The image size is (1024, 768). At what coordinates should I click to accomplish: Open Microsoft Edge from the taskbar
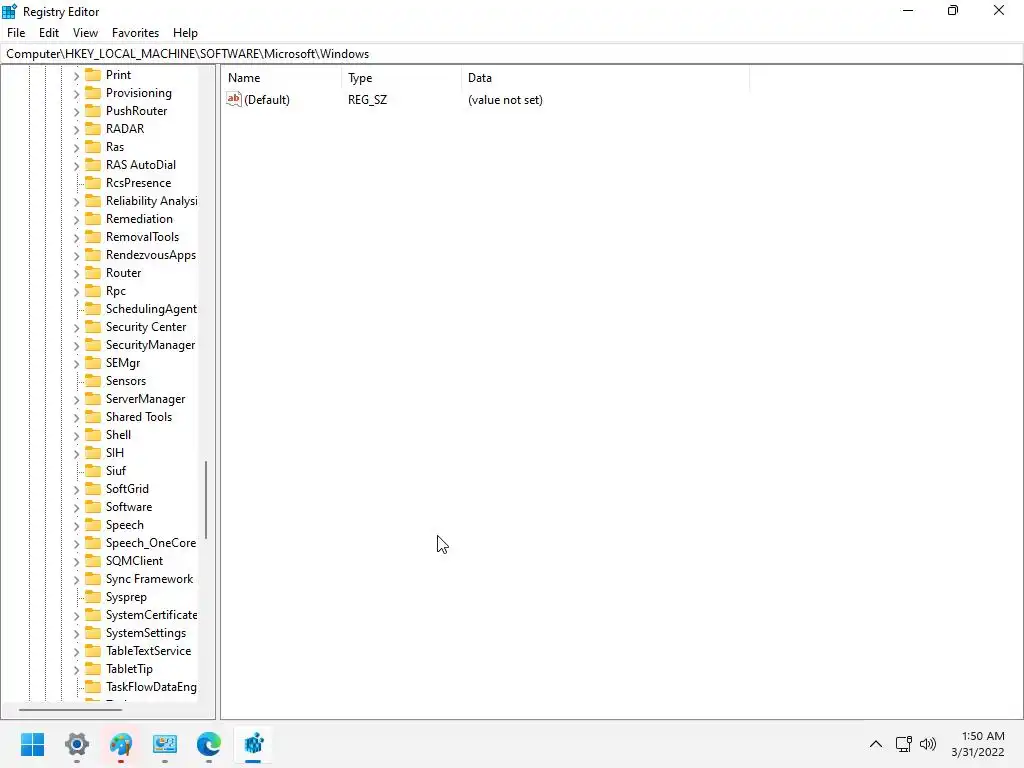pyautogui.click(x=208, y=744)
